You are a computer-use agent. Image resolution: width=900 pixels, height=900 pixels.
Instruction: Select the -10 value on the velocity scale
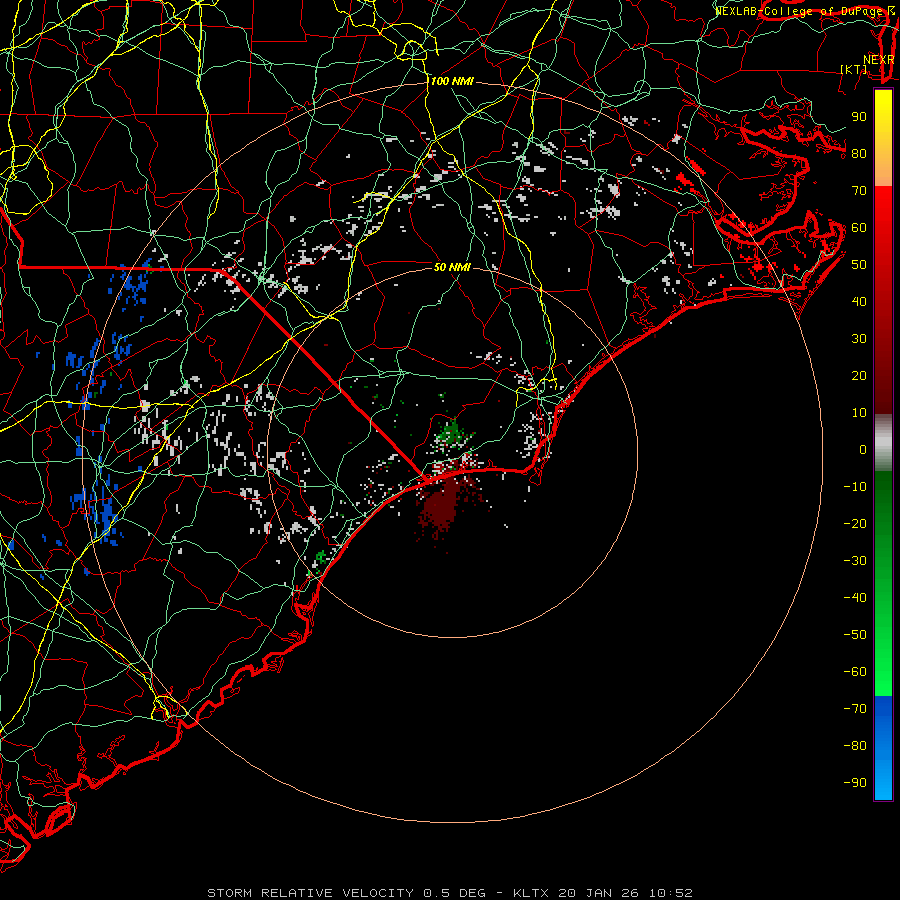[x=855, y=487]
